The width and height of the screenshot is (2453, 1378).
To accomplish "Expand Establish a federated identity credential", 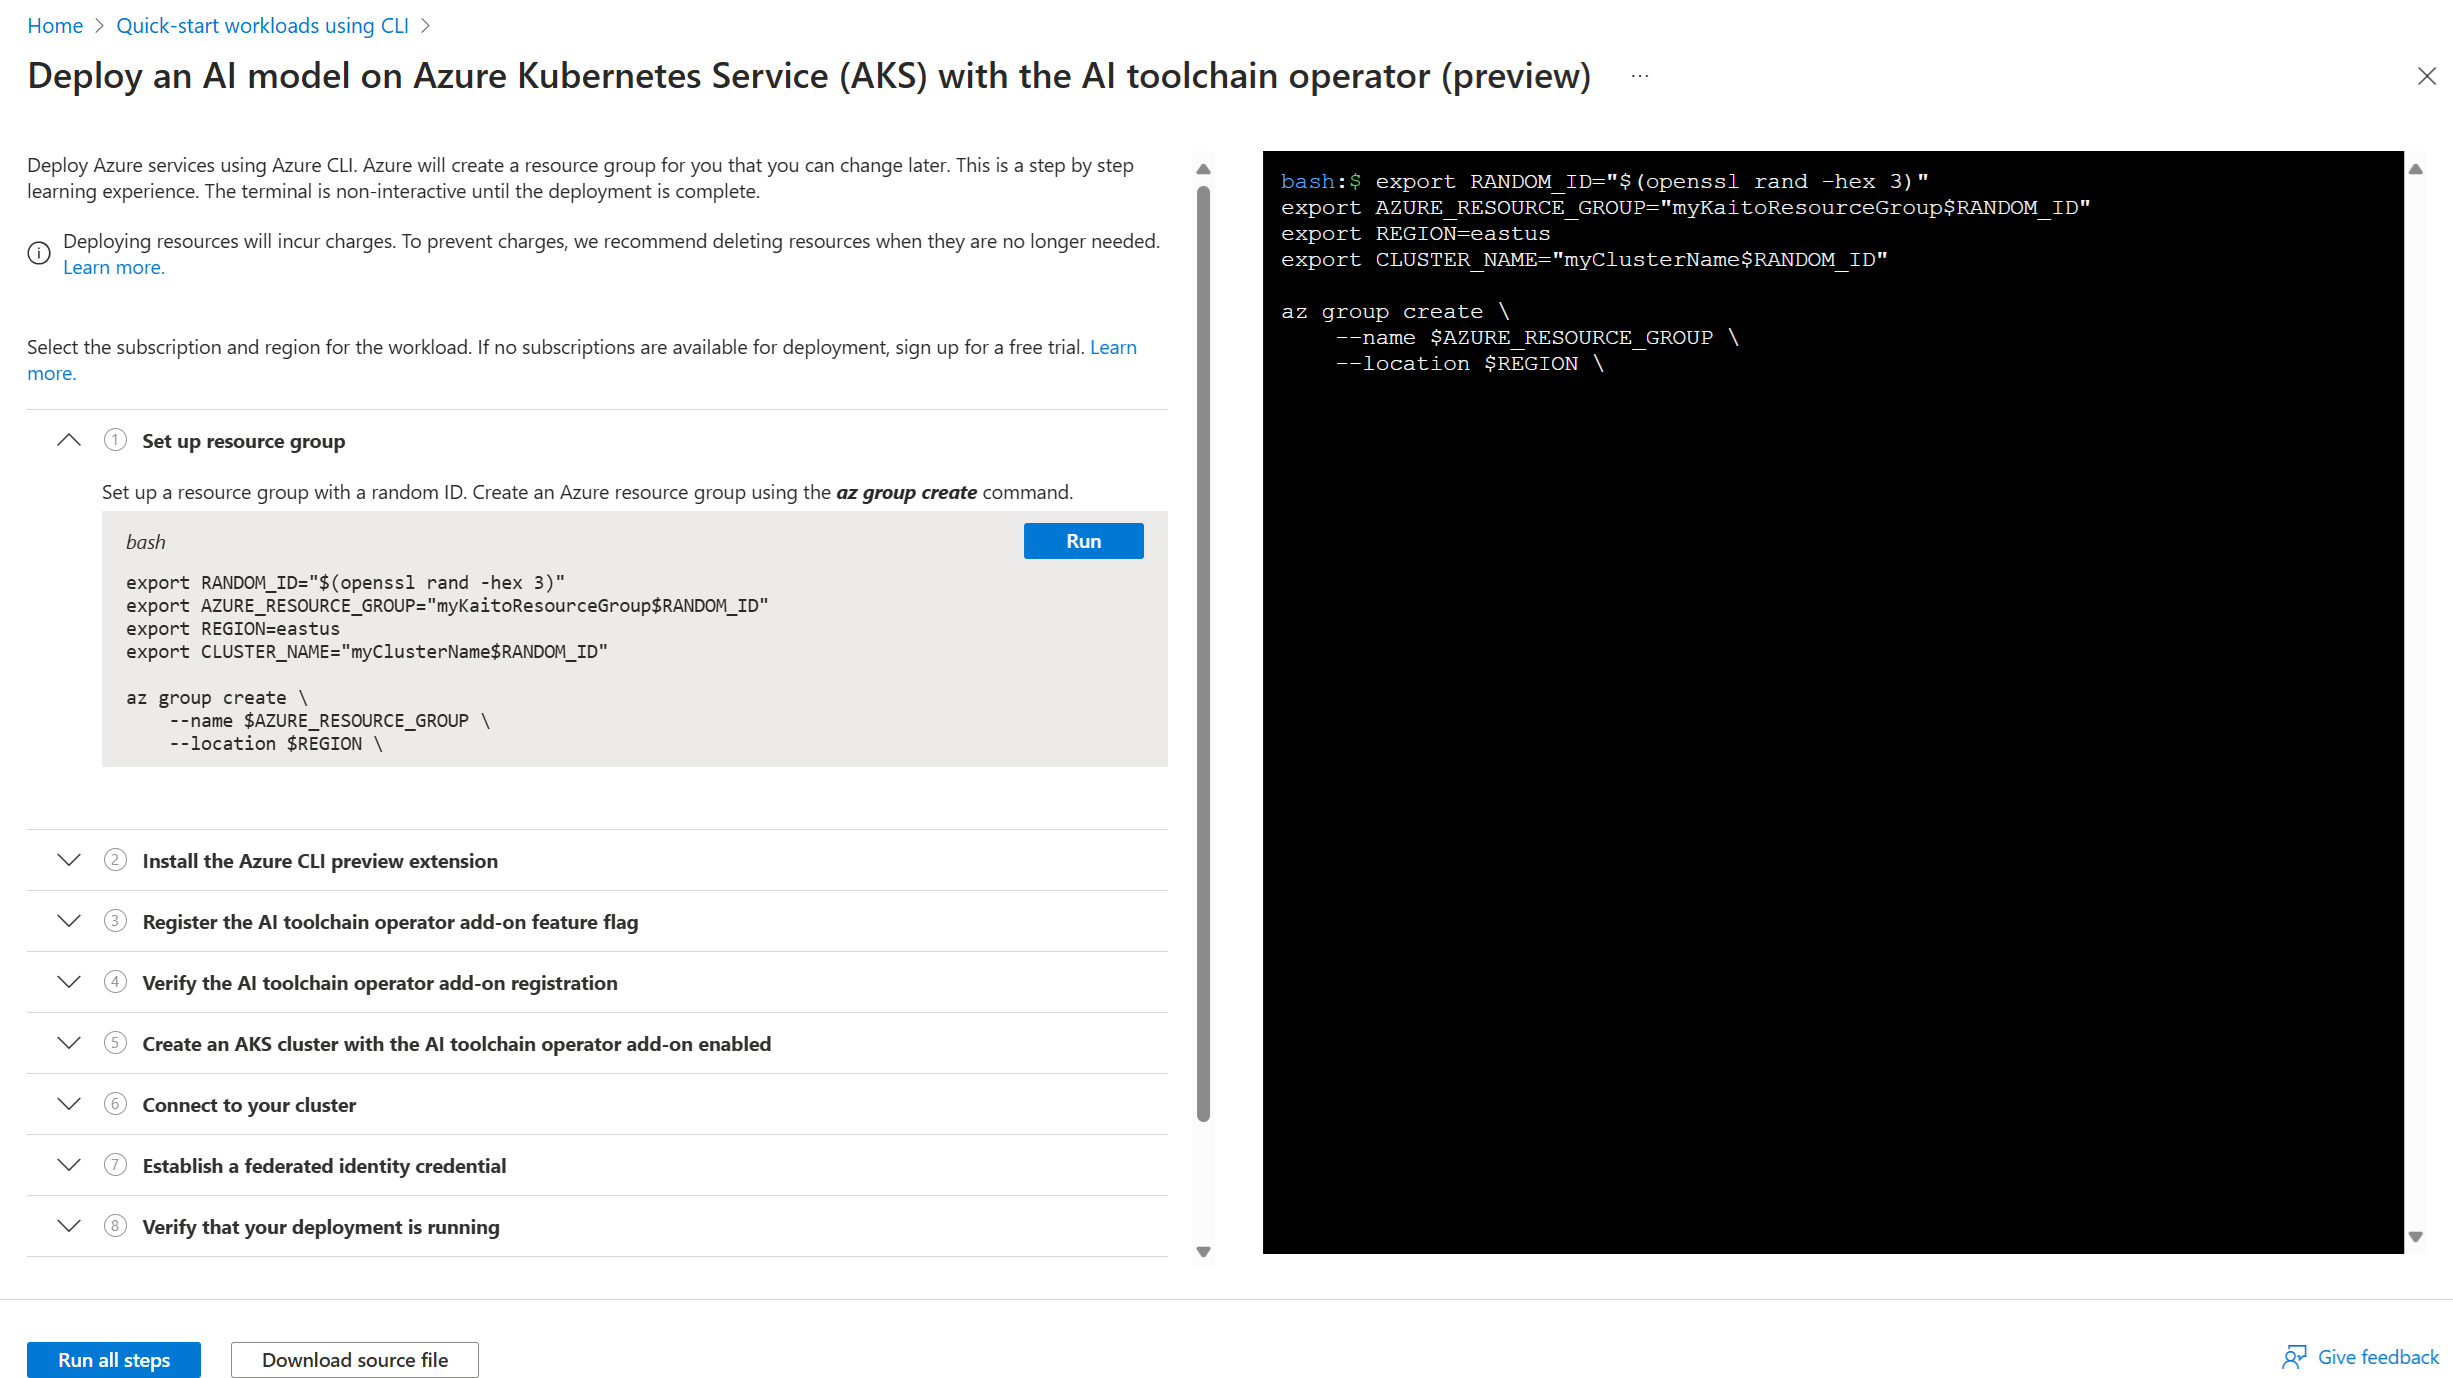I will tap(69, 1165).
